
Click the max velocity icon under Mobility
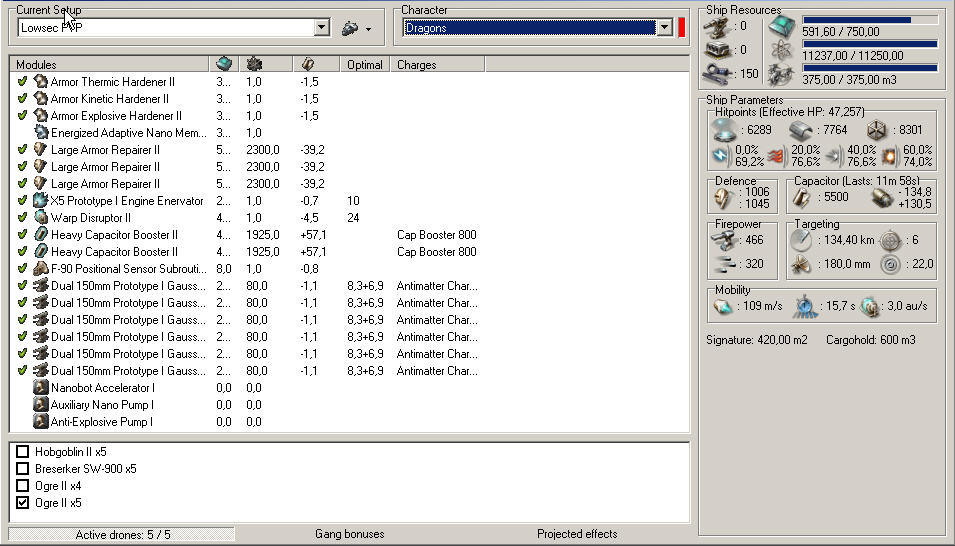pos(723,305)
